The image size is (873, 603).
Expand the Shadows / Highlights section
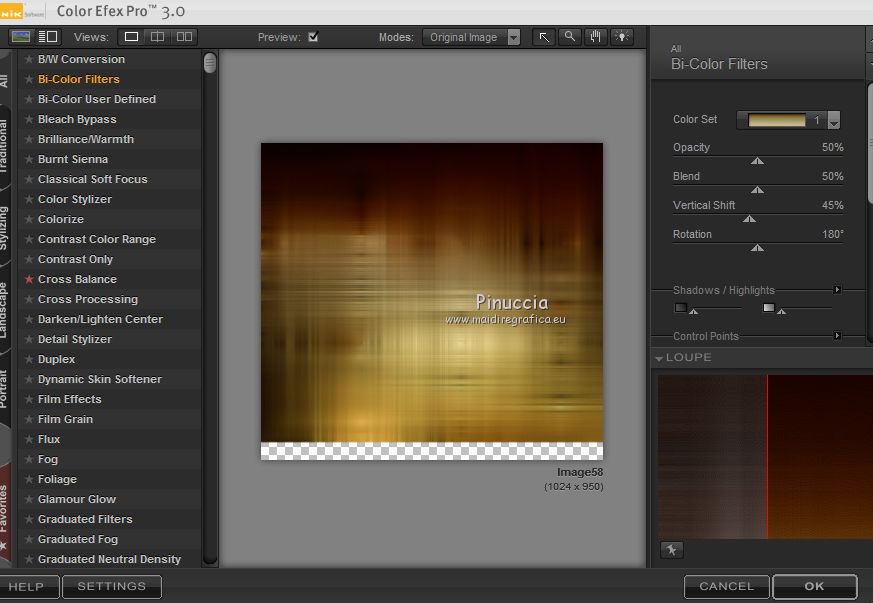coord(837,290)
